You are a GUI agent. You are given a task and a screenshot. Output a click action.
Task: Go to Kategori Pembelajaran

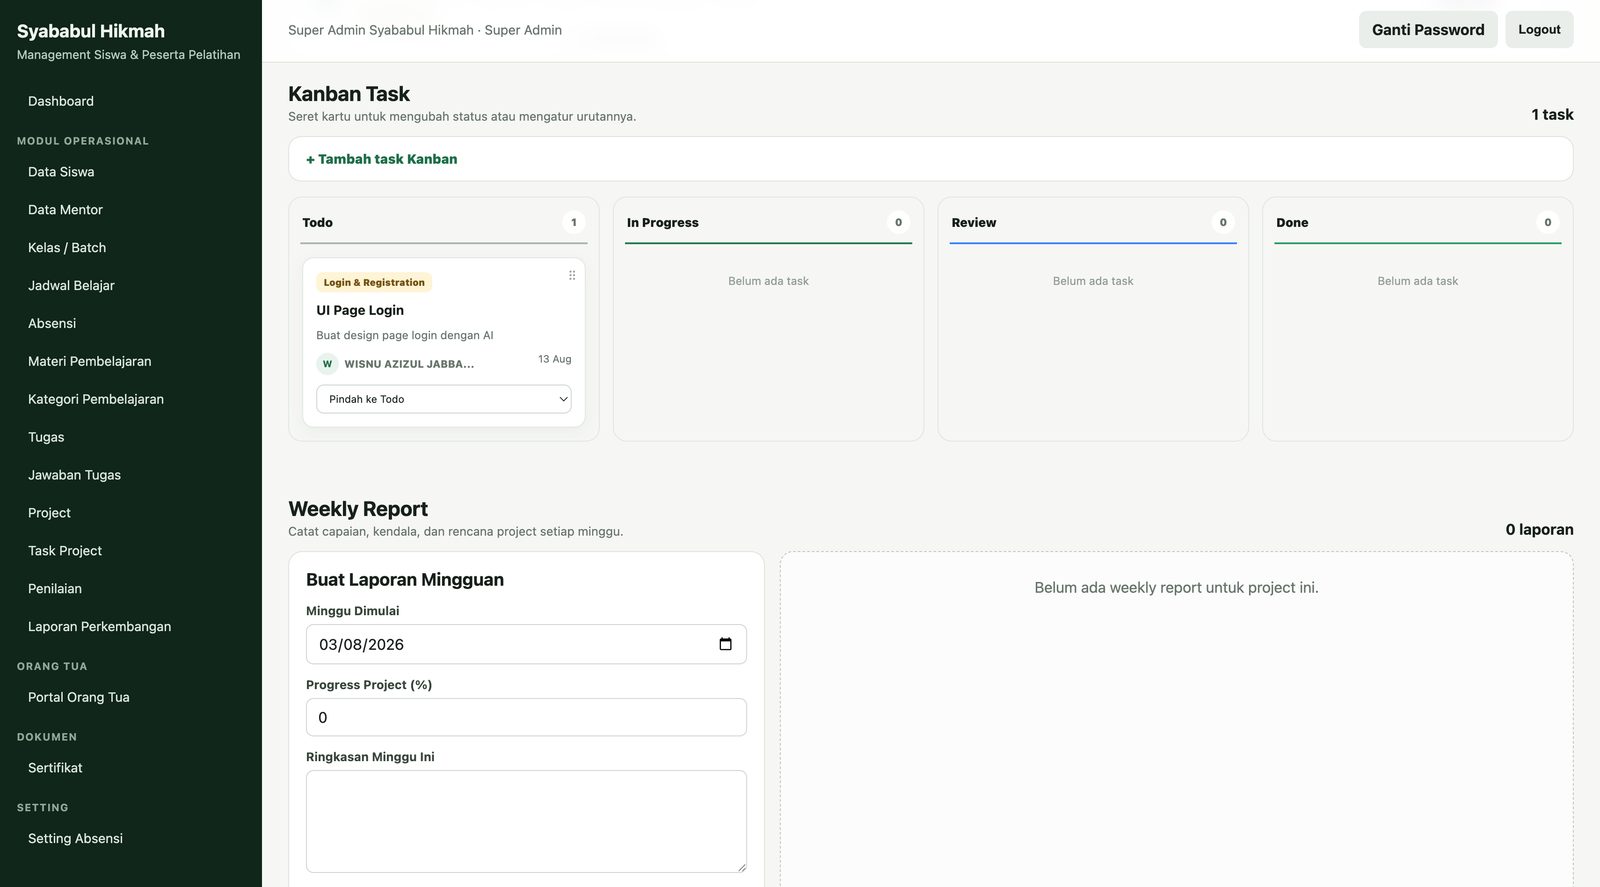pyautogui.click(x=96, y=399)
